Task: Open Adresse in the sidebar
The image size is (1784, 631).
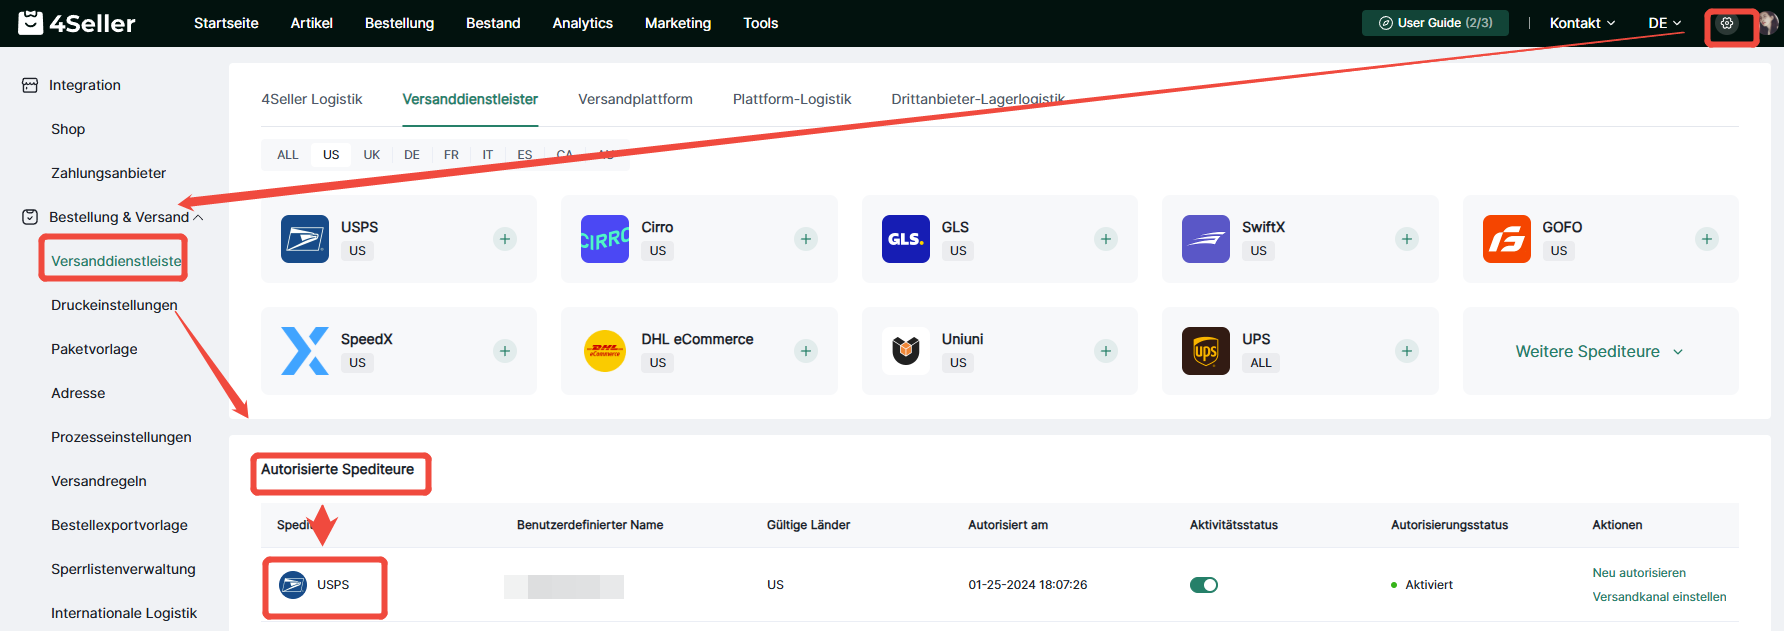Action: (x=78, y=393)
